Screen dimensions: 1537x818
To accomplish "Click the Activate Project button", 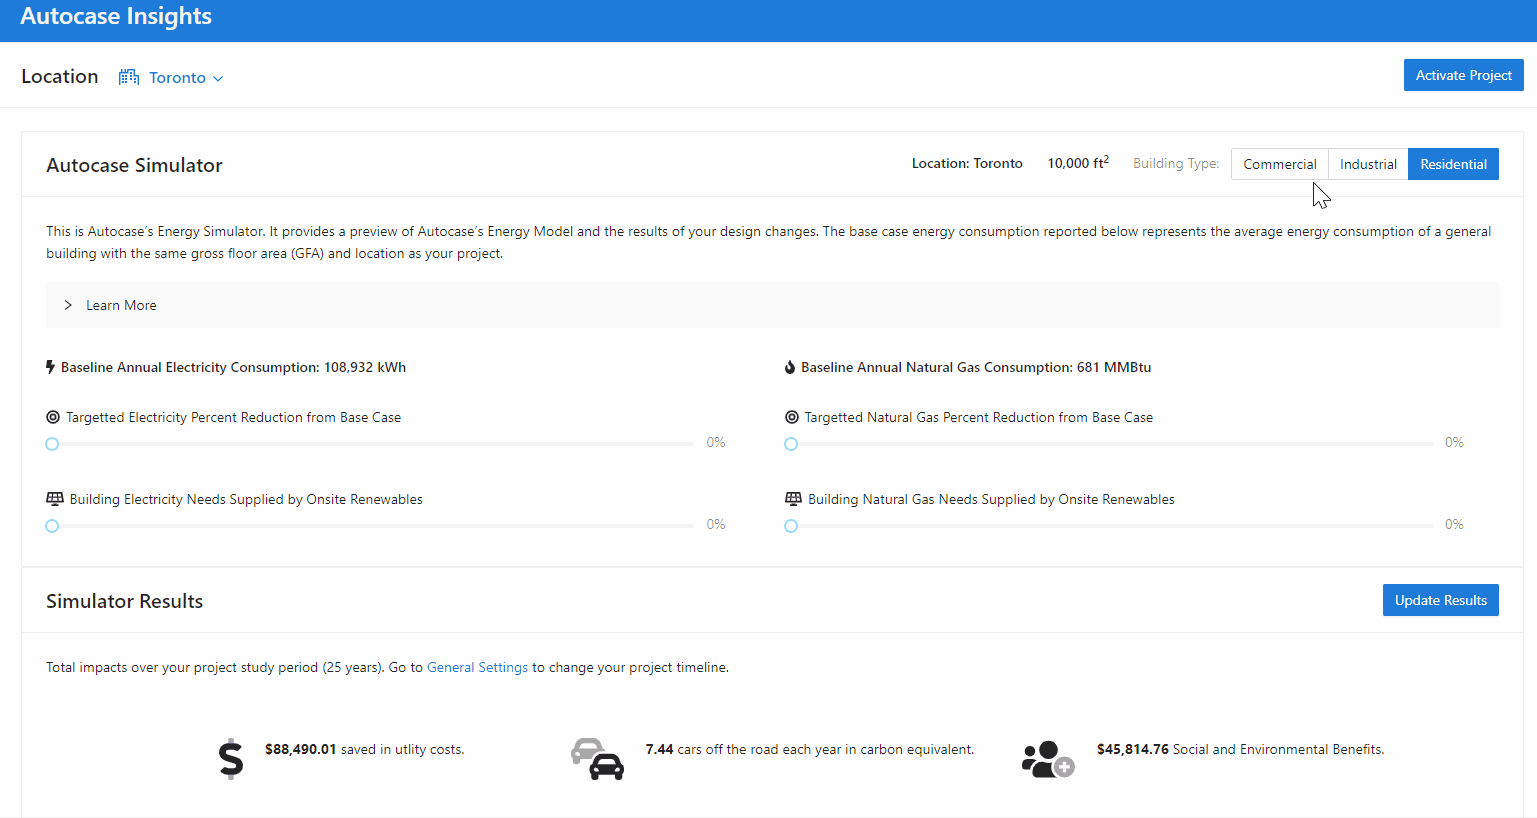I will pos(1464,75).
